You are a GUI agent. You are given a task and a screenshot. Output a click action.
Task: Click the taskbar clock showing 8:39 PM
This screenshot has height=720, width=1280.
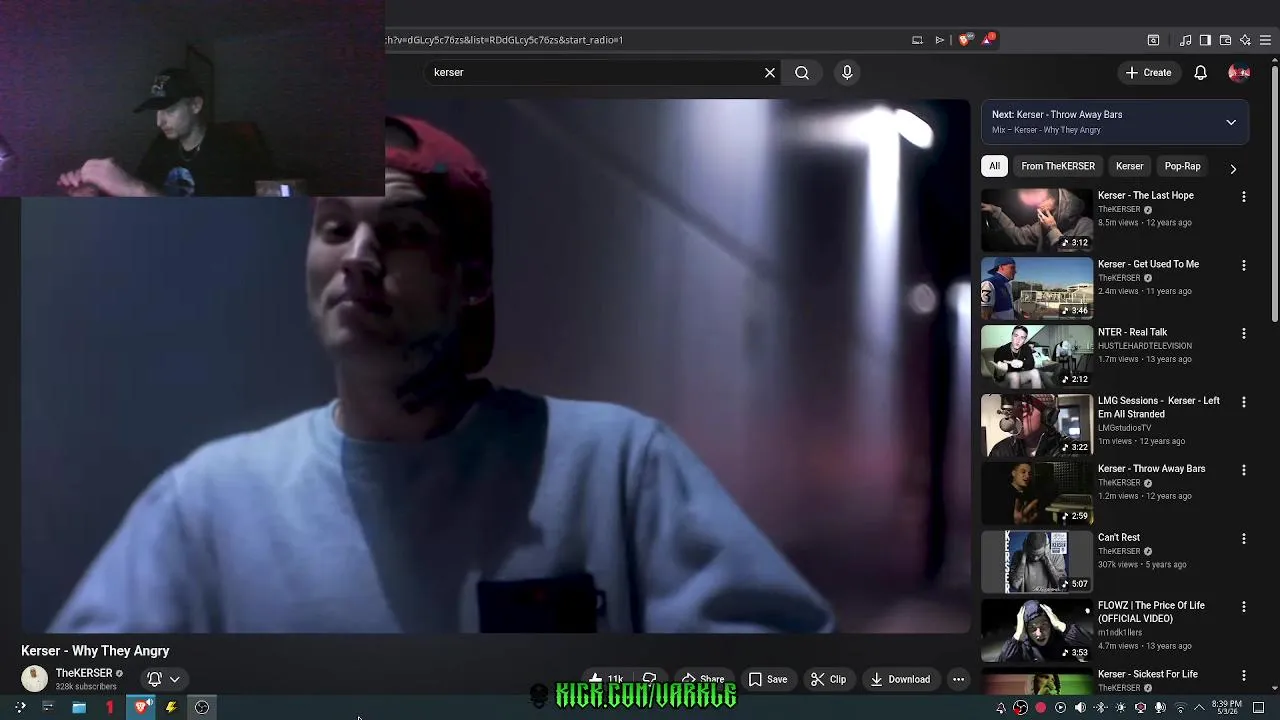(1226, 707)
